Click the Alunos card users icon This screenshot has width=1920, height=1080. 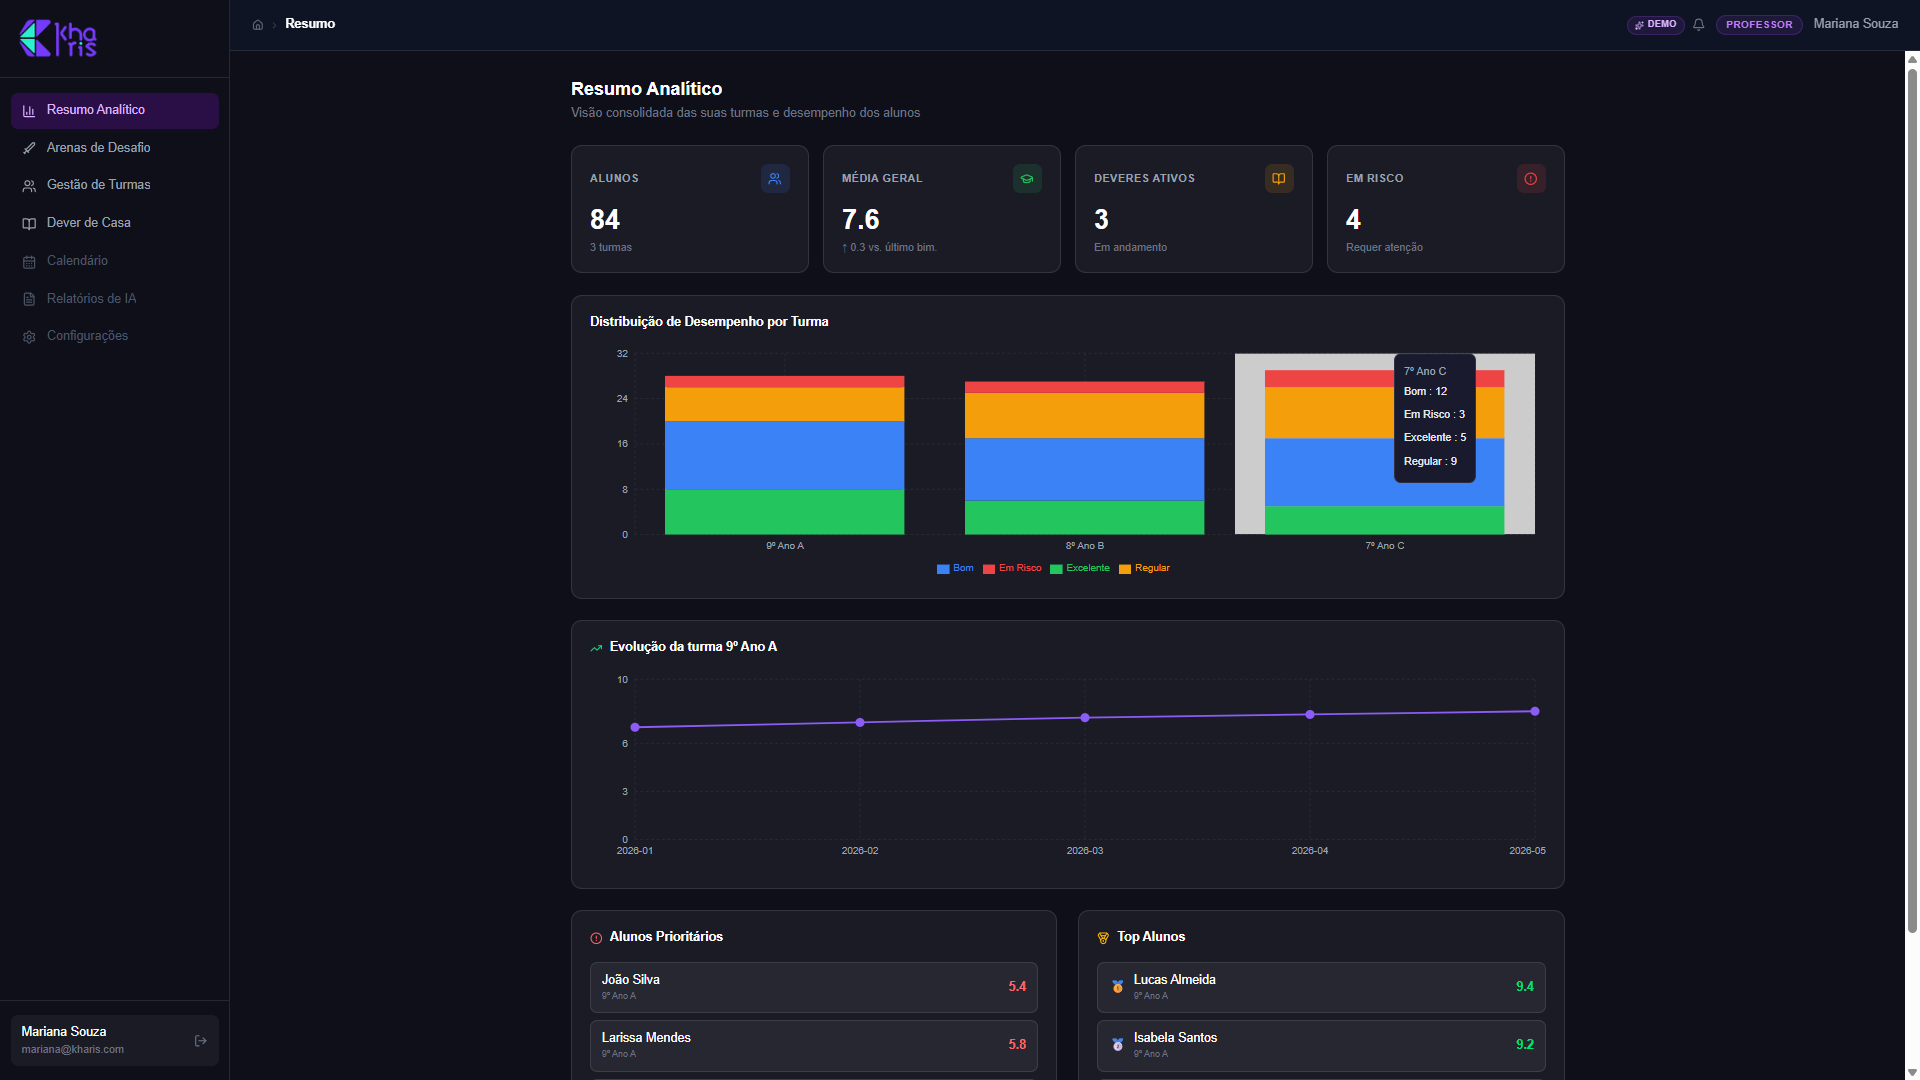(x=775, y=179)
